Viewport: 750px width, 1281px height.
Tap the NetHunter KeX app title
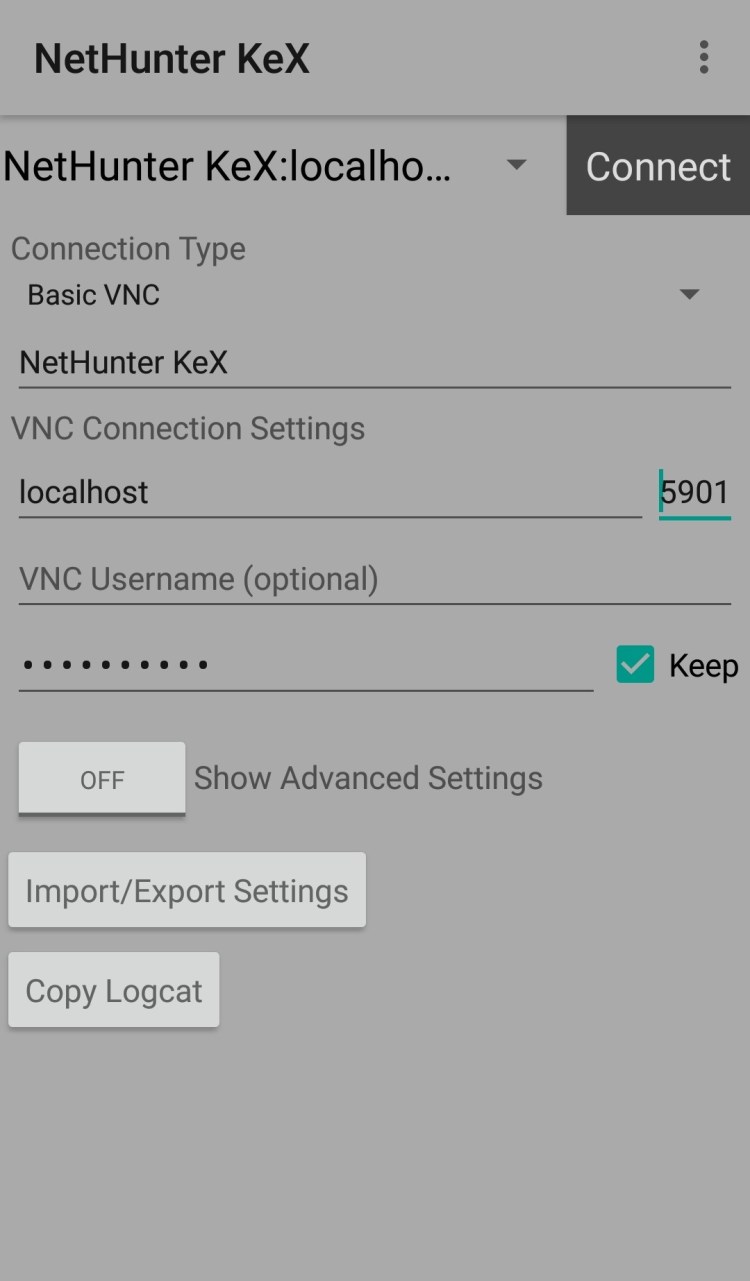(x=172, y=59)
